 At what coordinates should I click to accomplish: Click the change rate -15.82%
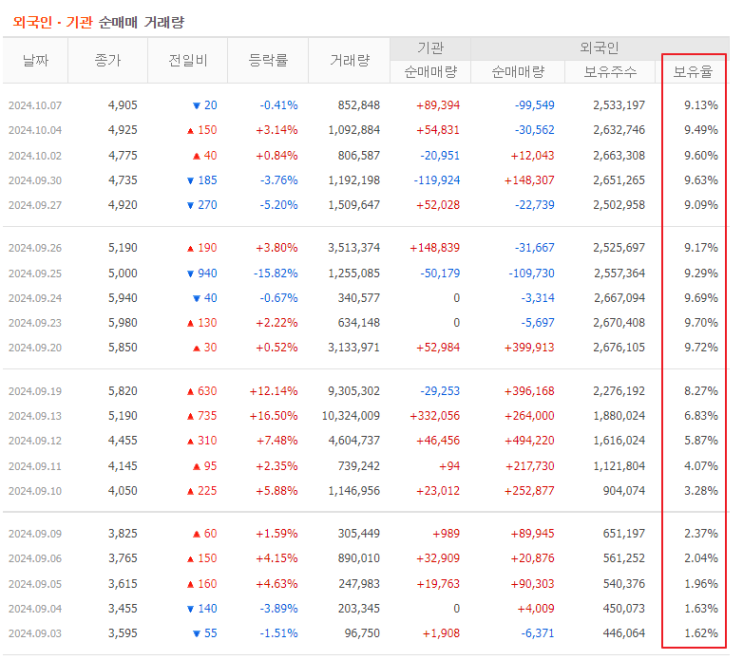(276, 273)
